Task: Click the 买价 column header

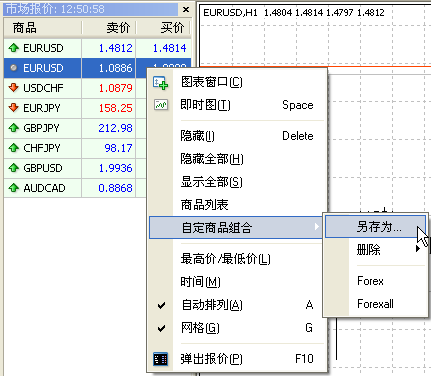Action: click(163, 28)
